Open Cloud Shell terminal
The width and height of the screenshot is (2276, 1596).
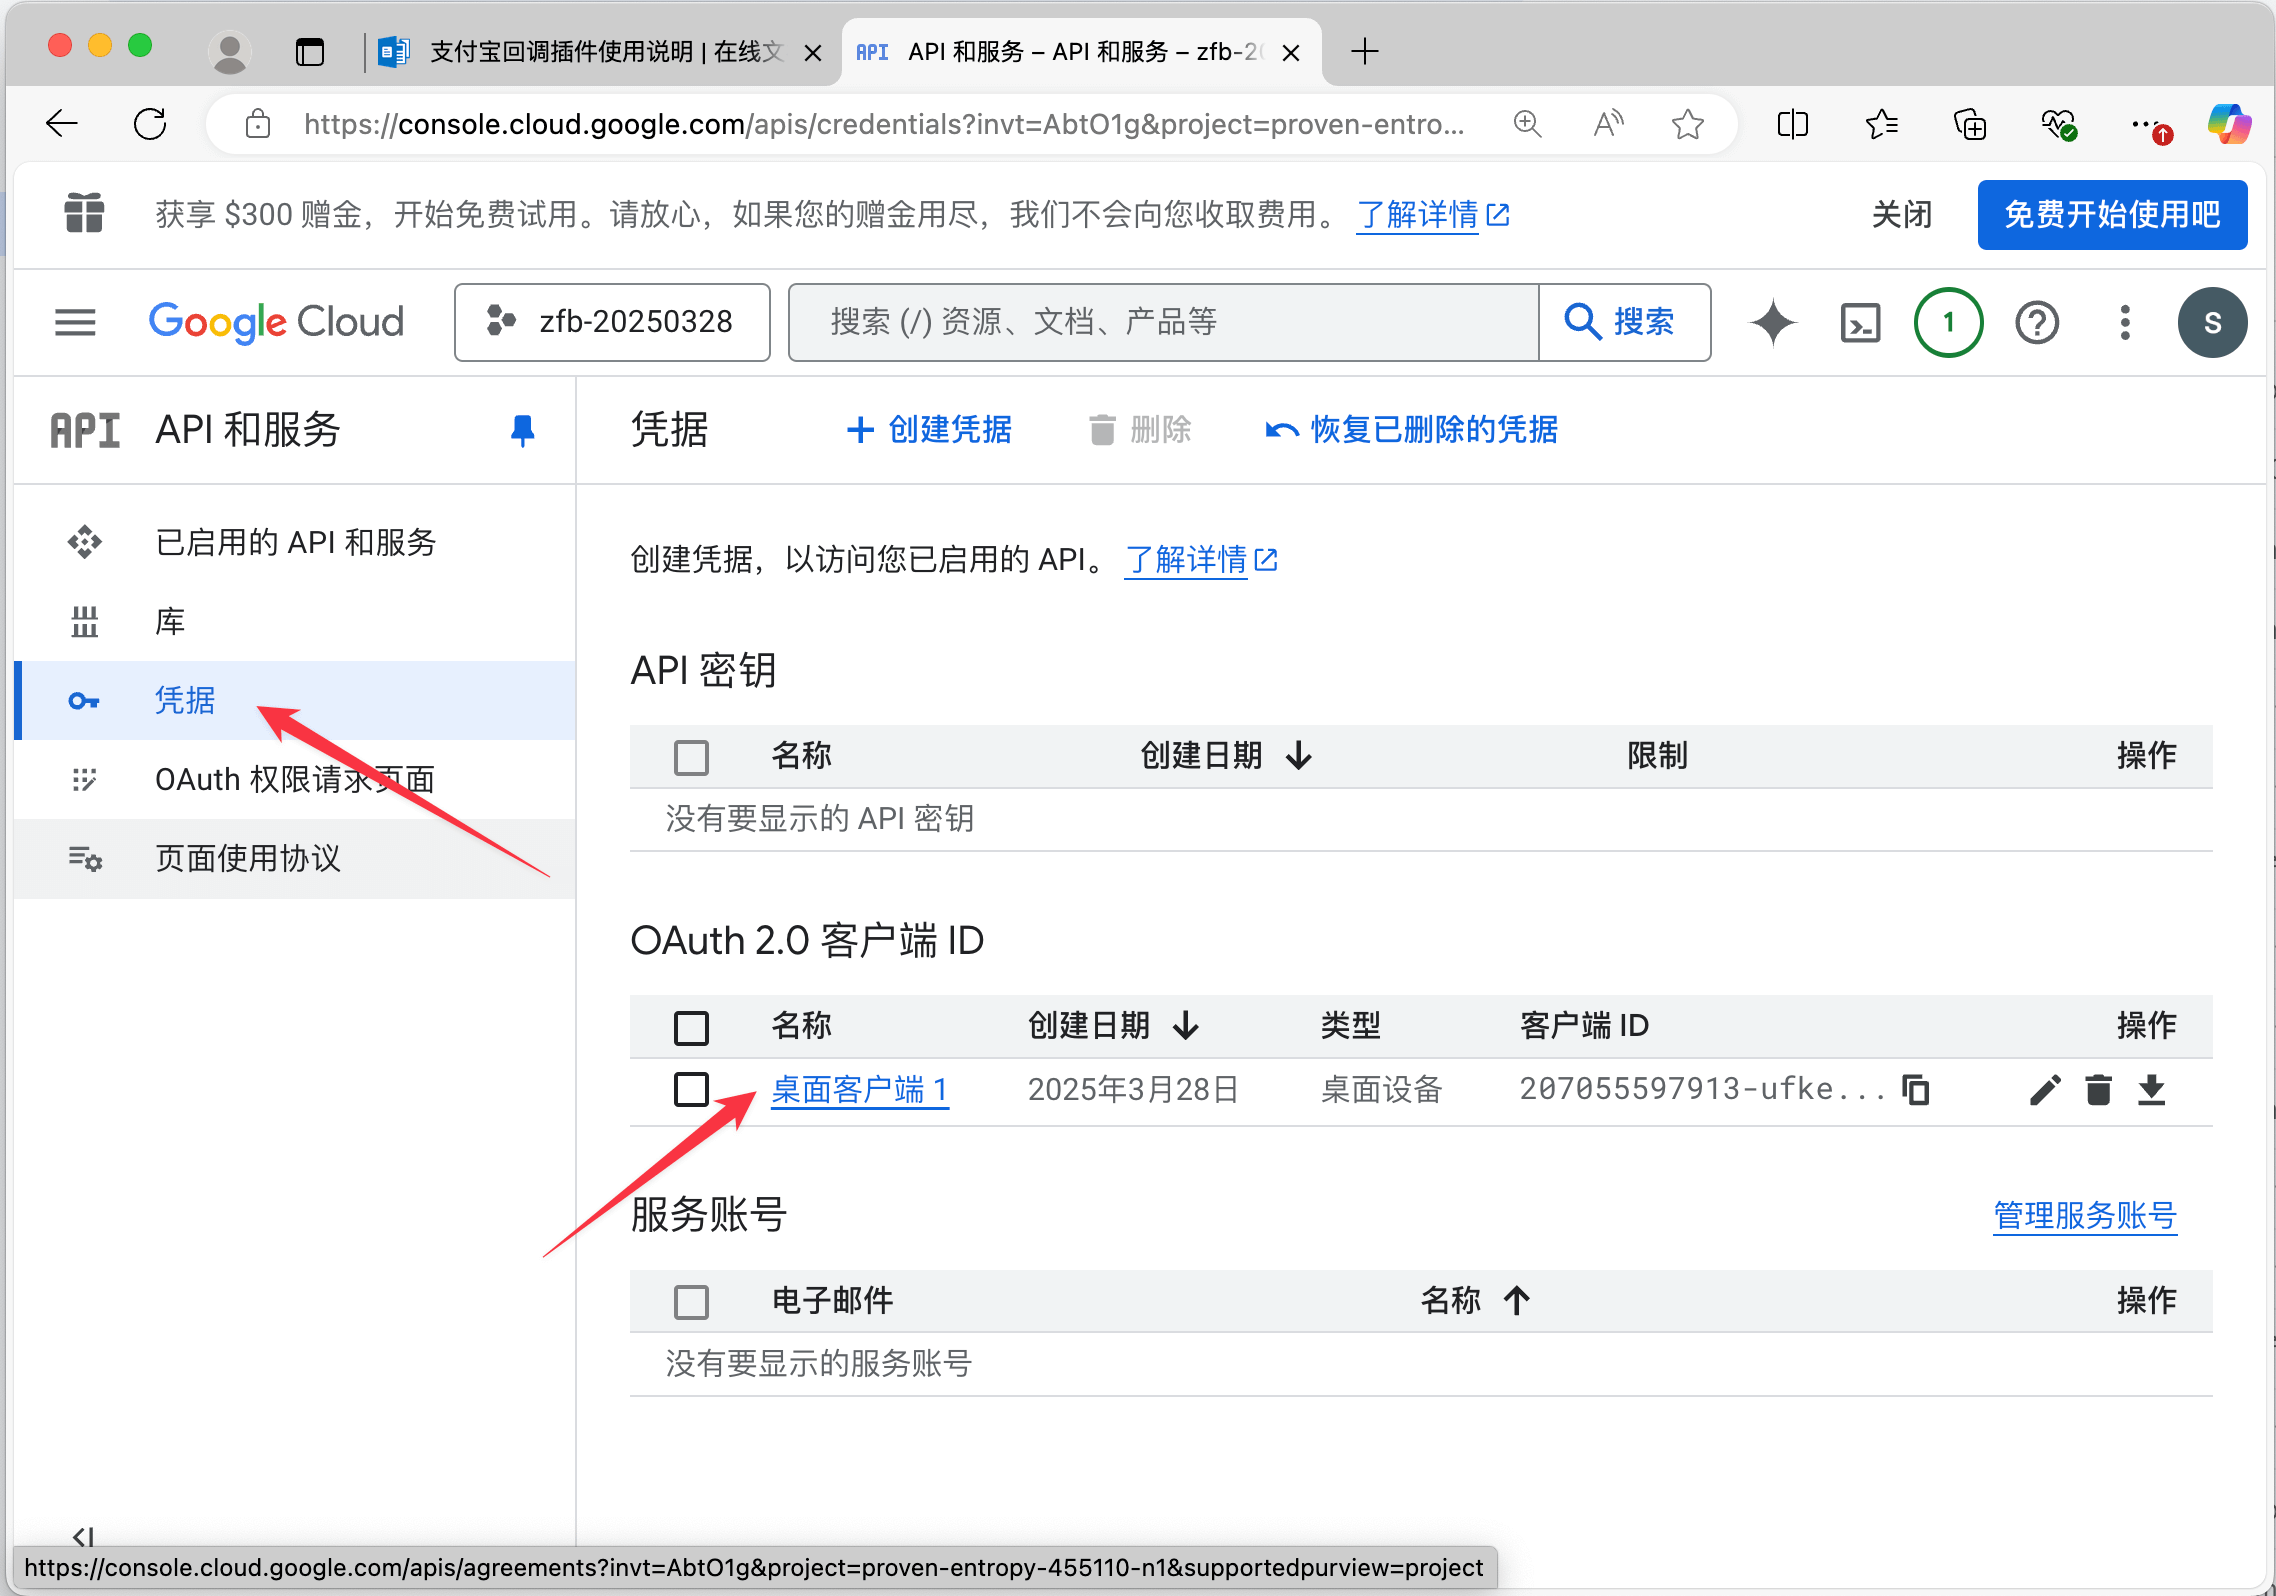click(x=1860, y=322)
